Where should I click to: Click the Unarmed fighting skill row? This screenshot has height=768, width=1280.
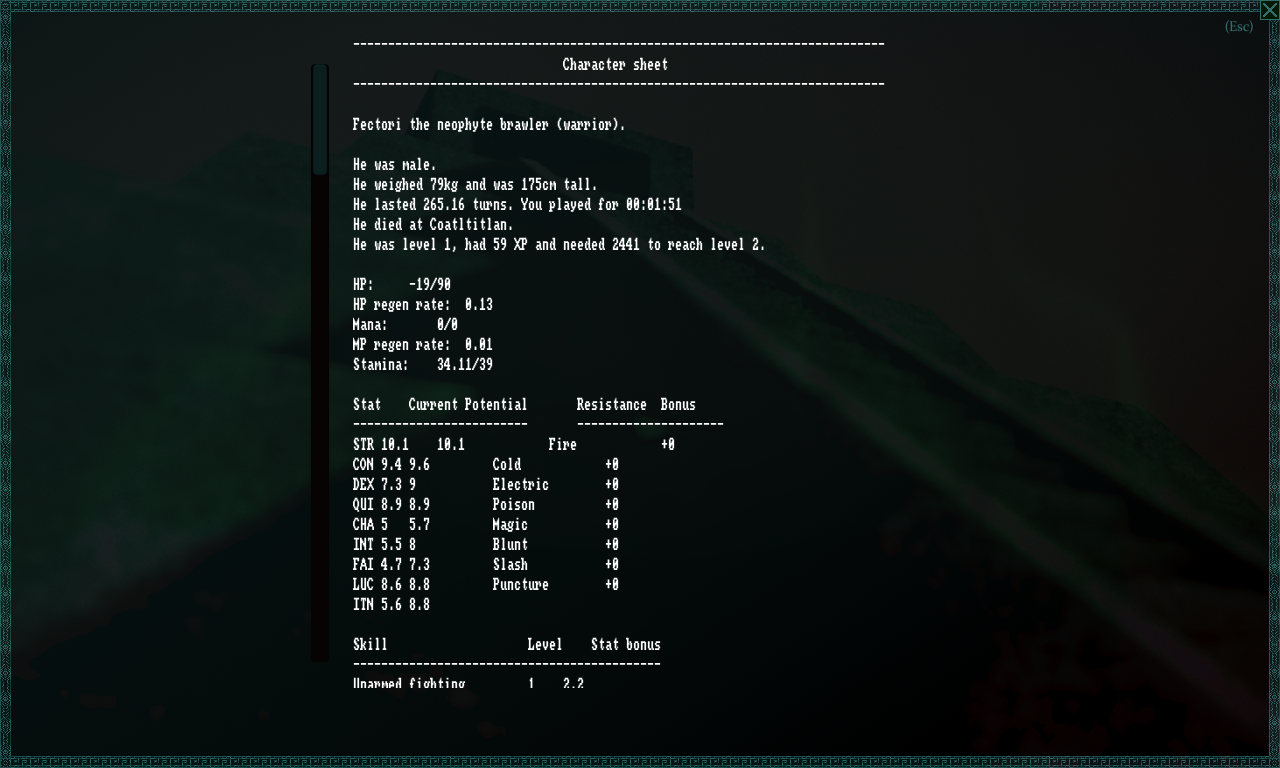pyautogui.click(x=468, y=684)
